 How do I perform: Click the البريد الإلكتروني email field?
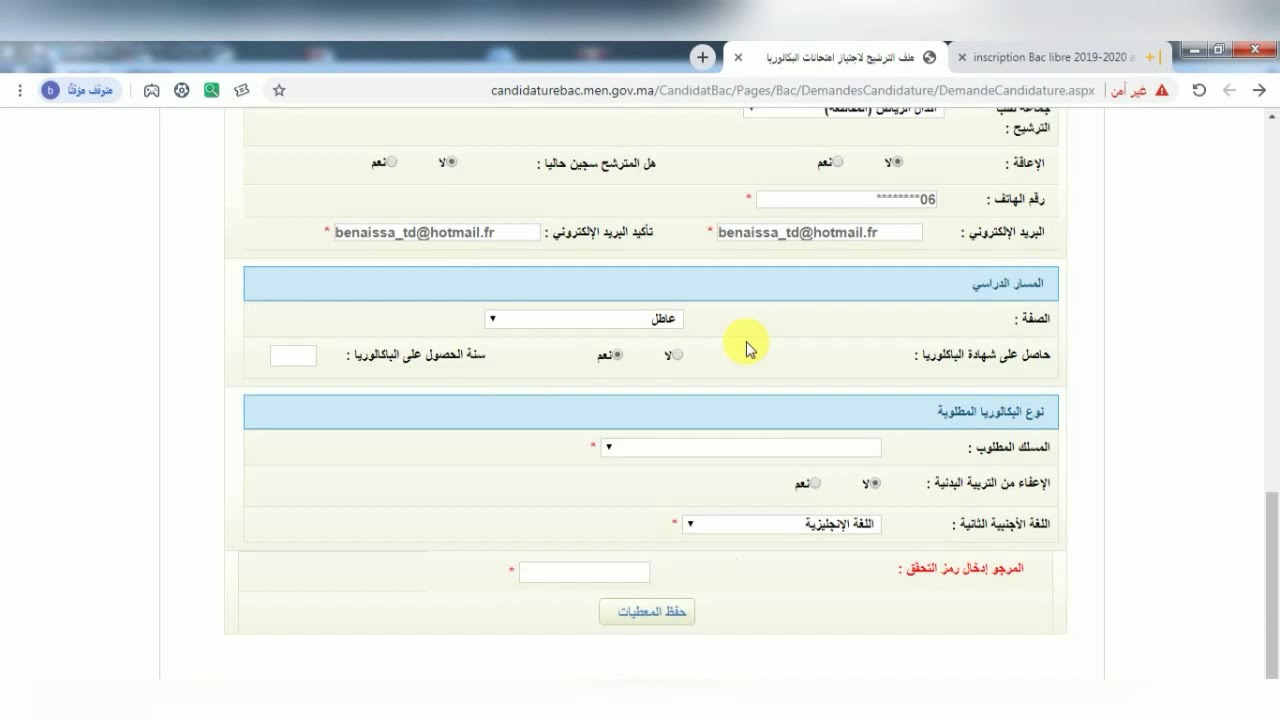click(x=820, y=232)
